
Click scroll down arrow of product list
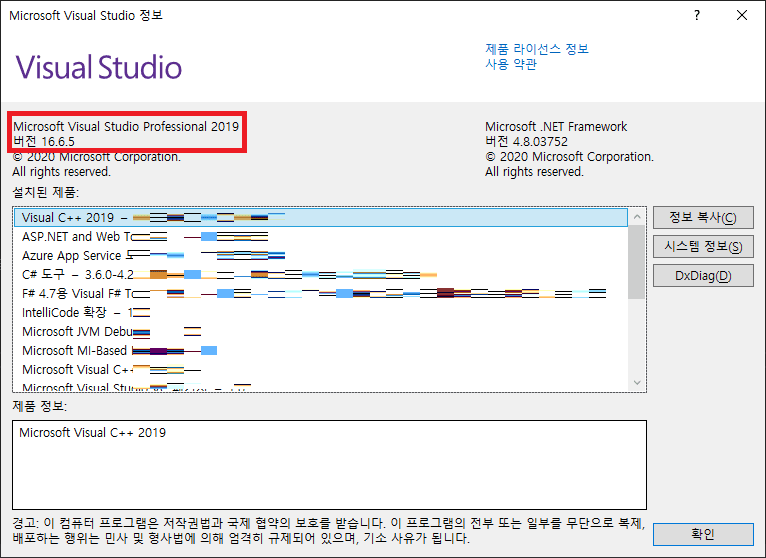[x=637, y=383]
